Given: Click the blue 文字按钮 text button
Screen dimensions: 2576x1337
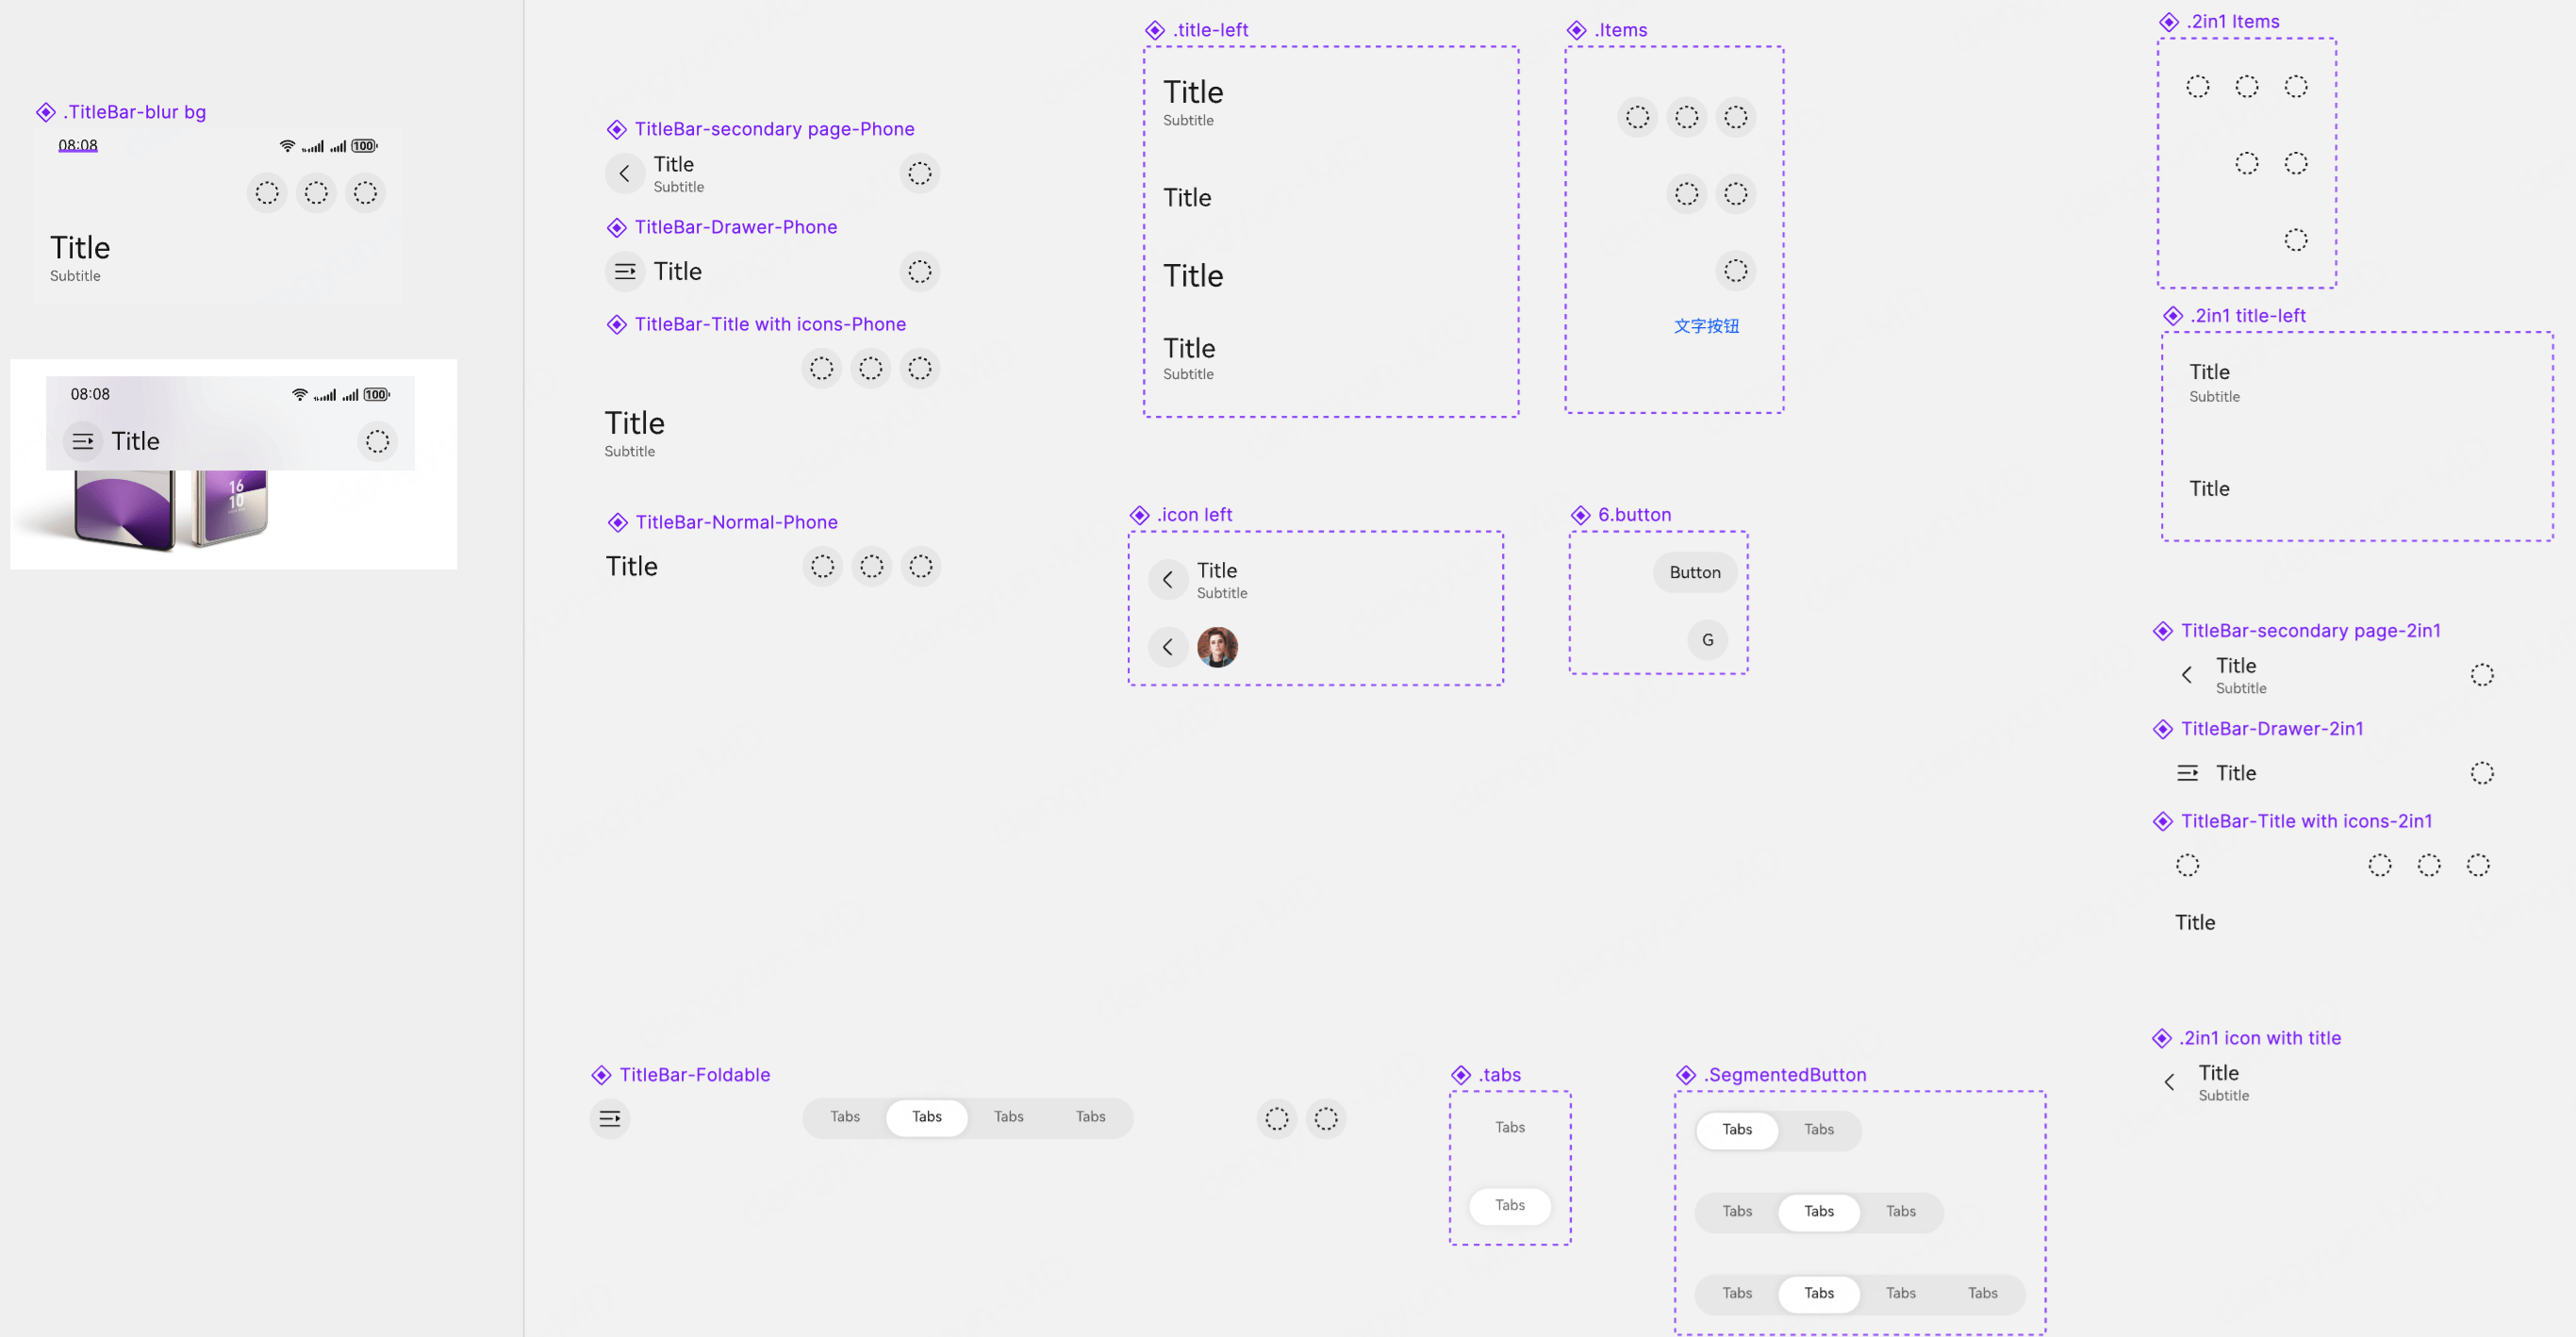Looking at the screenshot, I should pos(1706,326).
